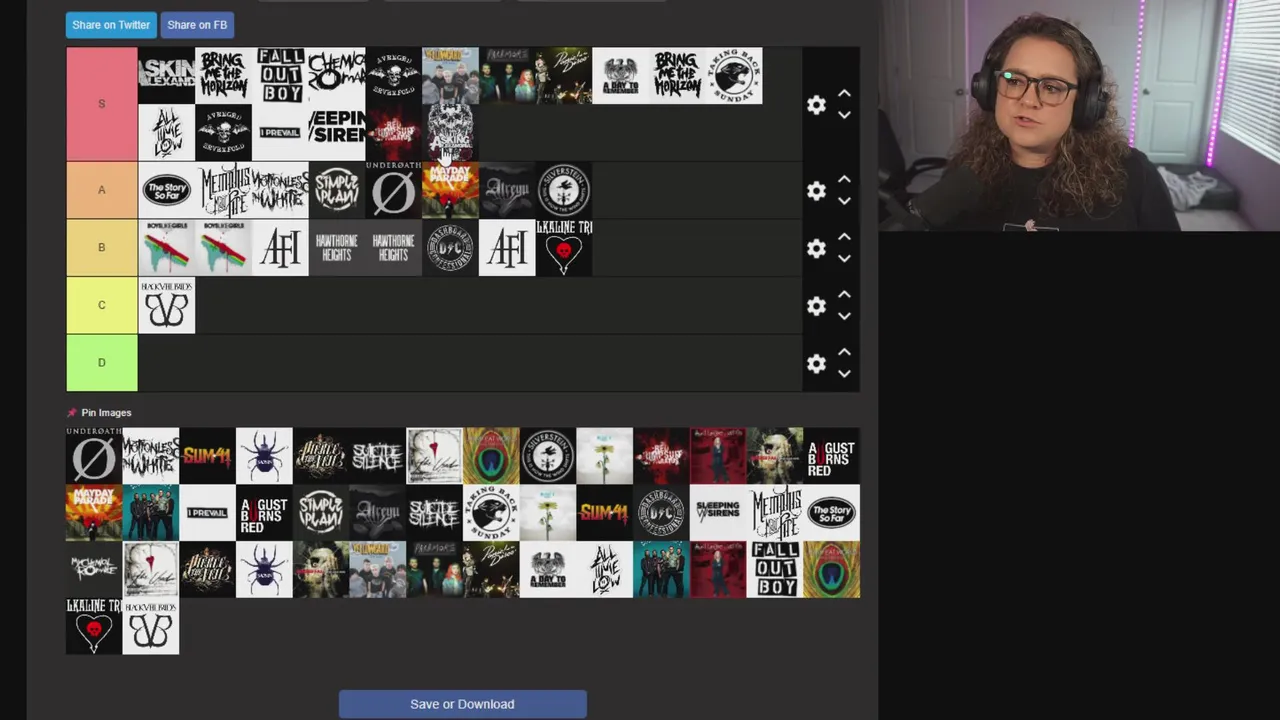Pick Red Jumpsuit Apparatus image in S tier
This screenshot has height=720, width=1280.
[393, 132]
